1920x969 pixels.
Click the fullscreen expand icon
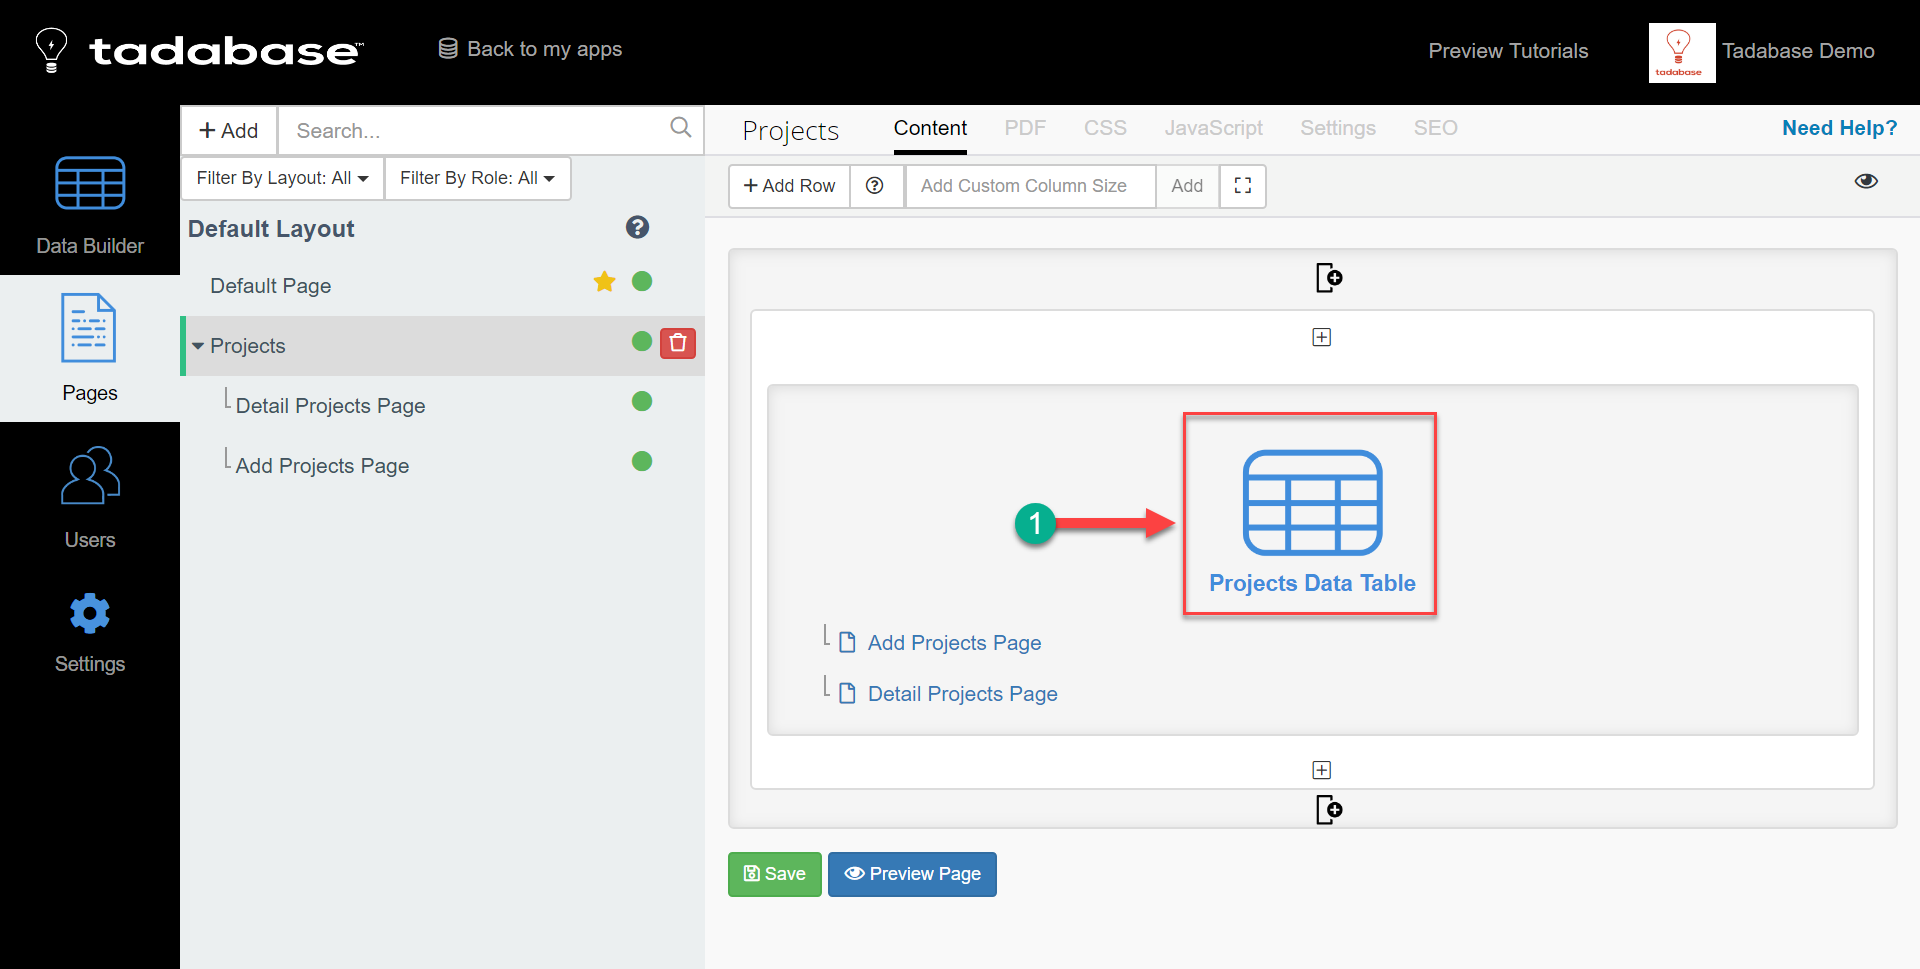(x=1243, y=186)
